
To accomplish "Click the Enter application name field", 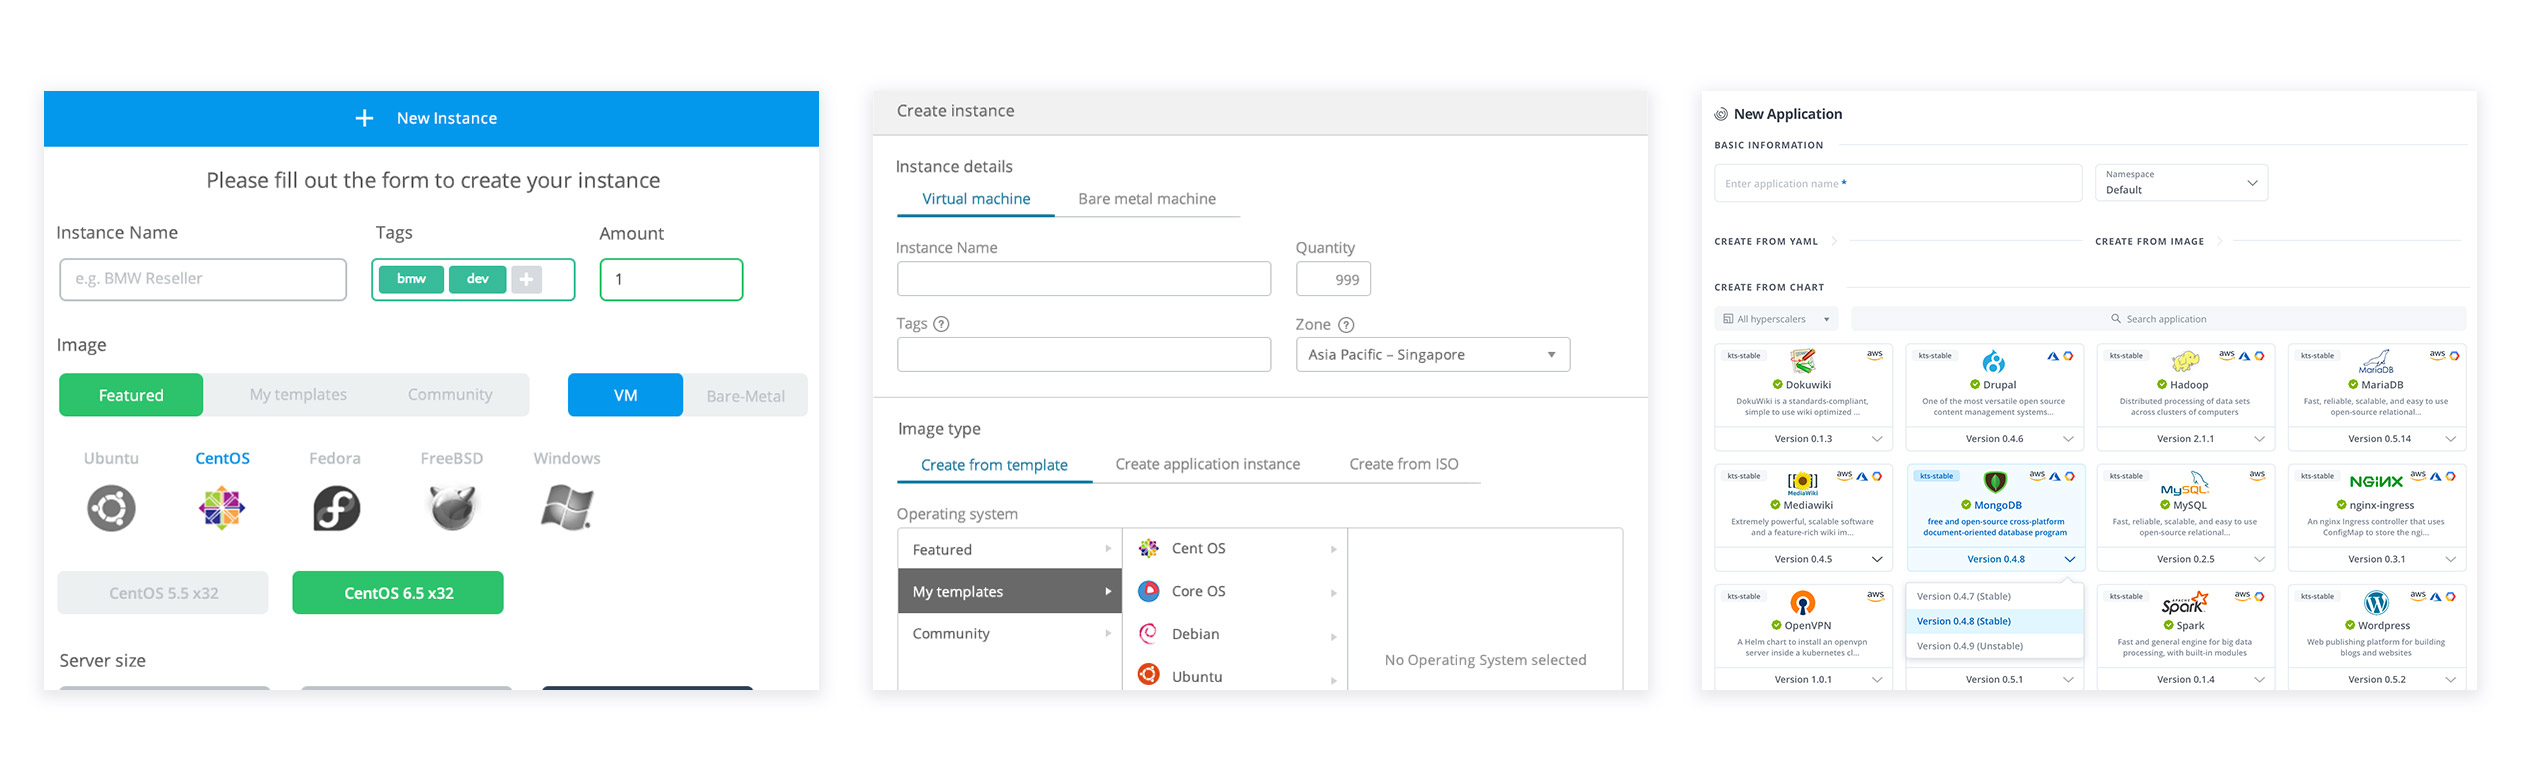I will coord(1898,183).
